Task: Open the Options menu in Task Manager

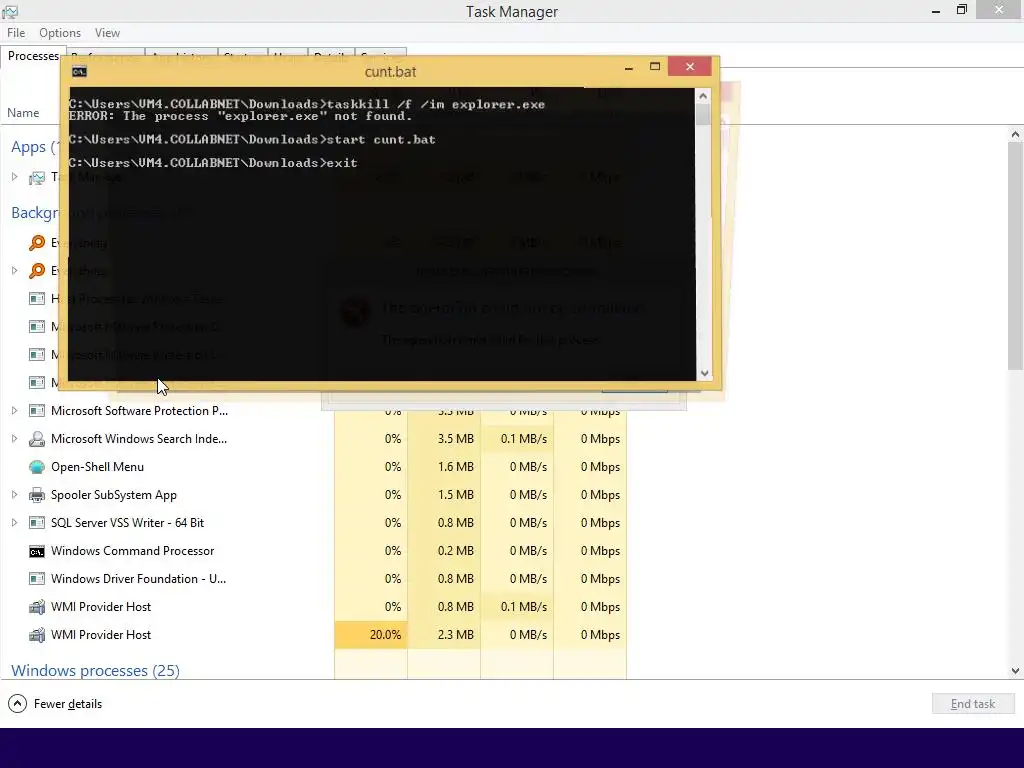Action: point(59,33)
